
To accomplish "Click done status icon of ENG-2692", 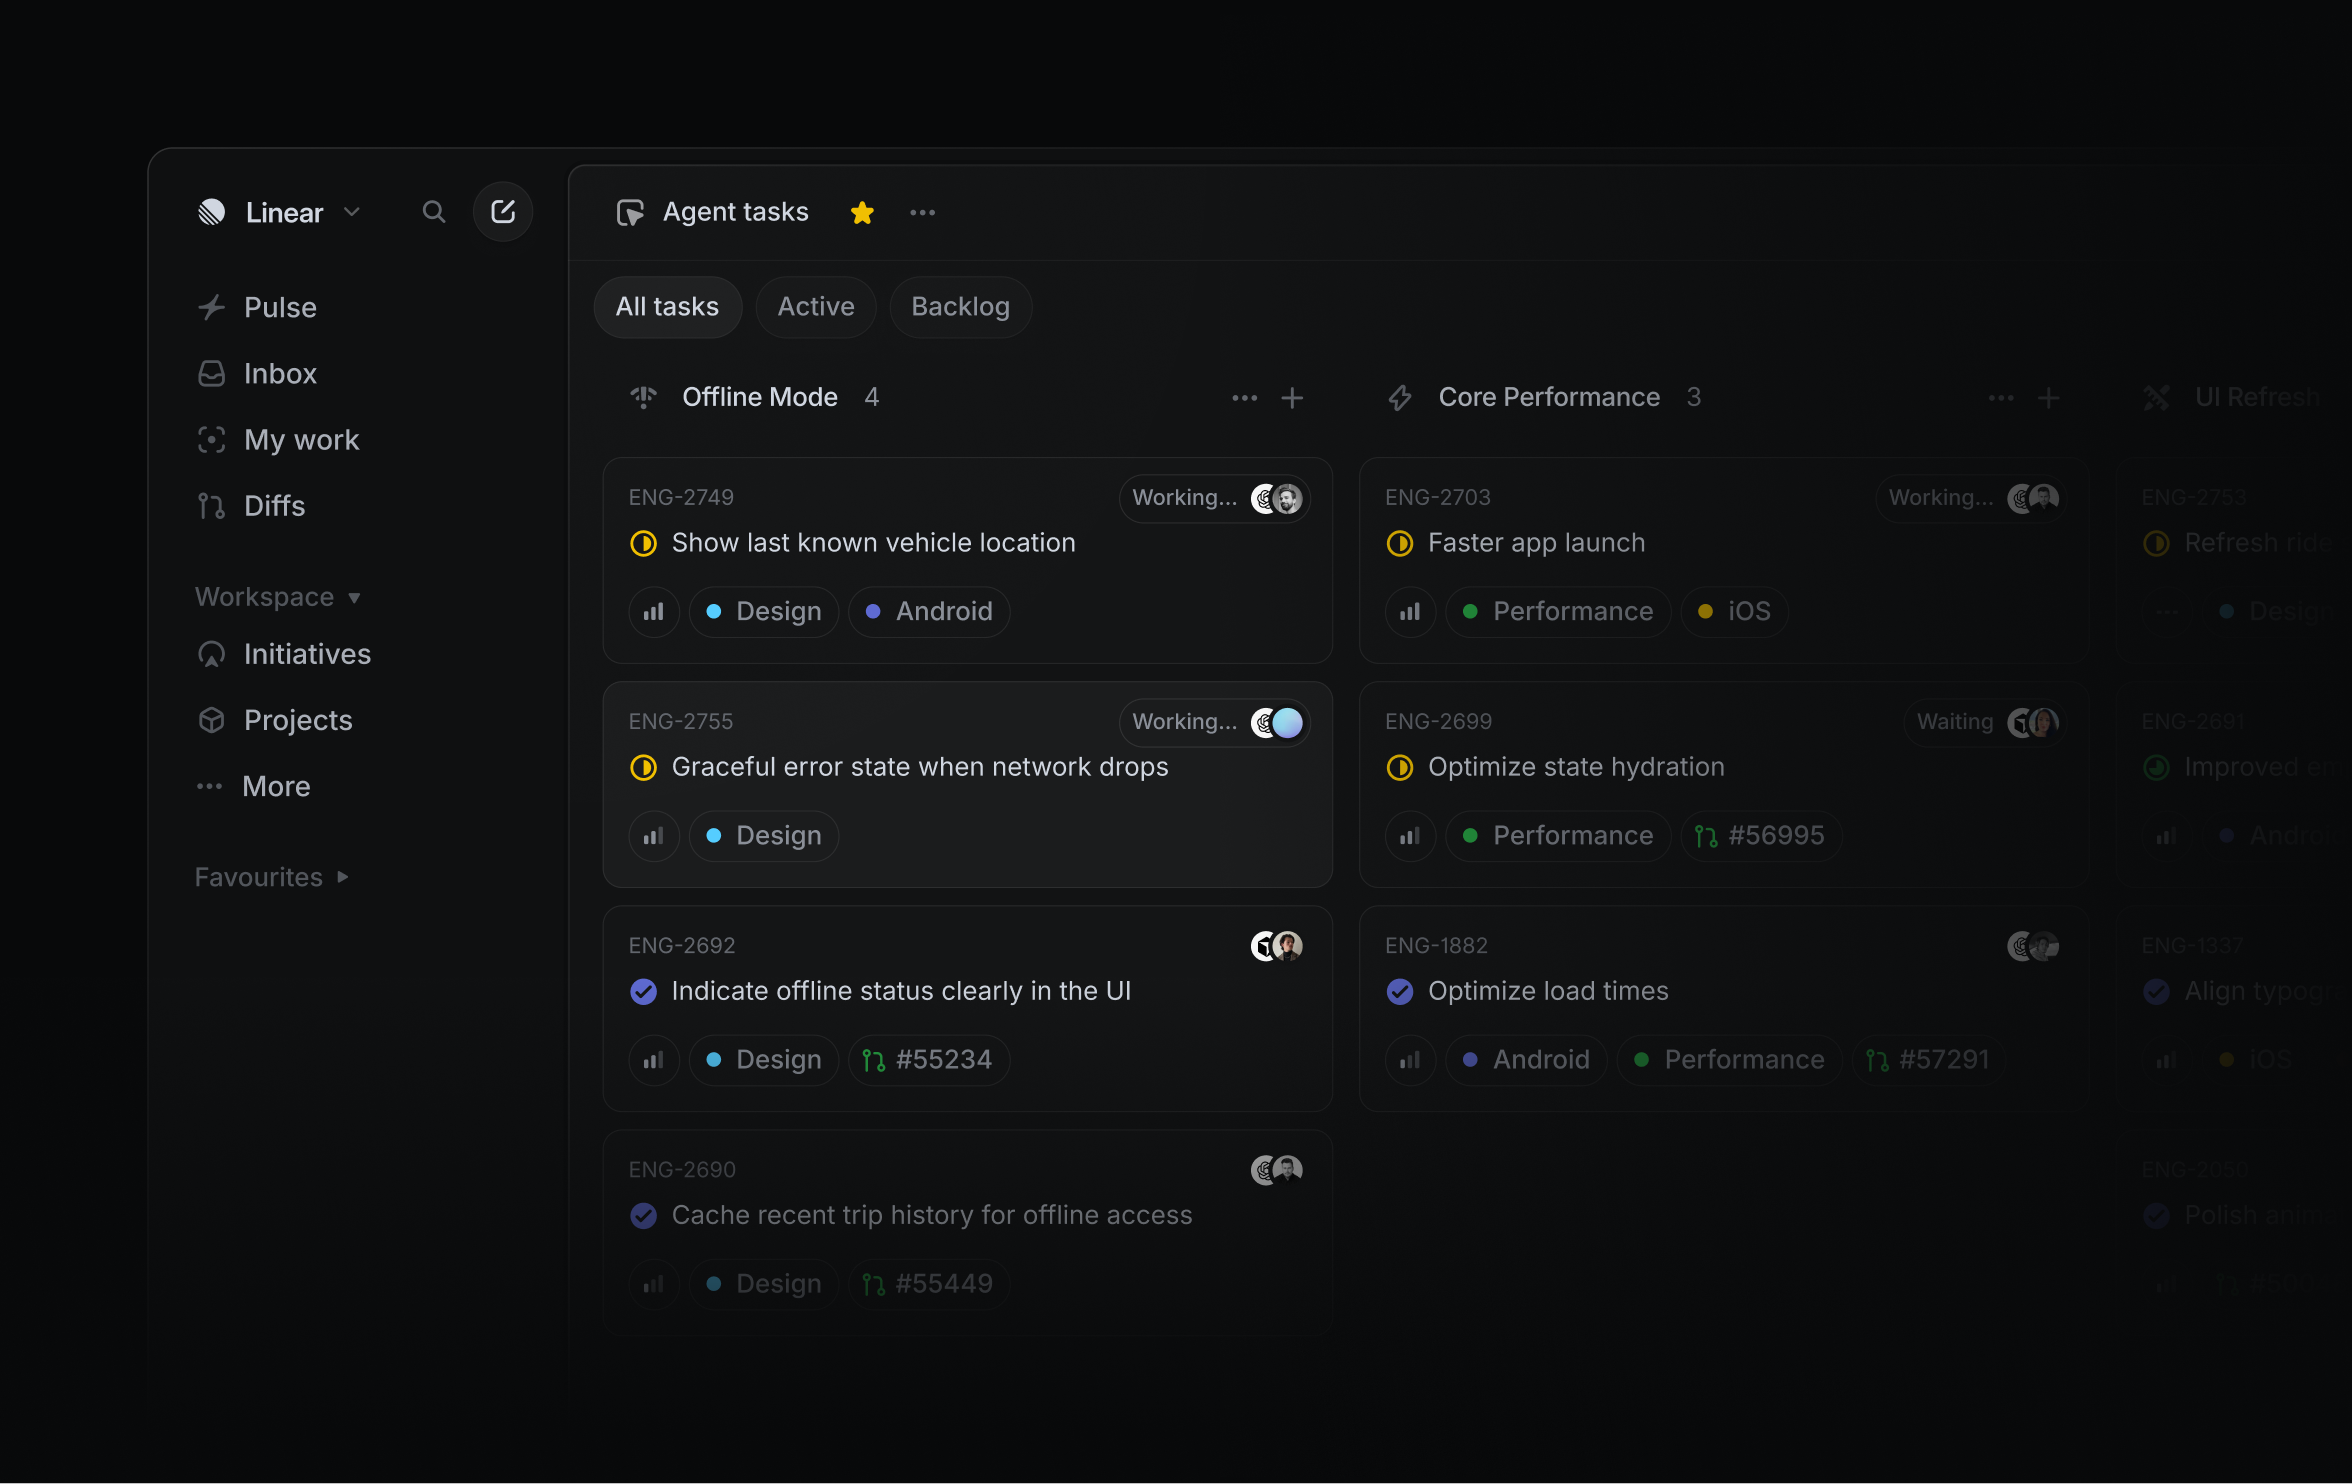I will coord(644,991).
